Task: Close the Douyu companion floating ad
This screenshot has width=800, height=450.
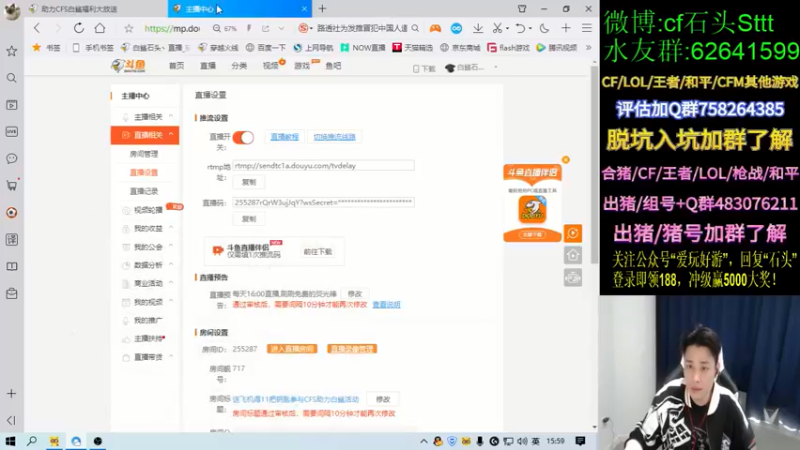Action: coord(565,160)
